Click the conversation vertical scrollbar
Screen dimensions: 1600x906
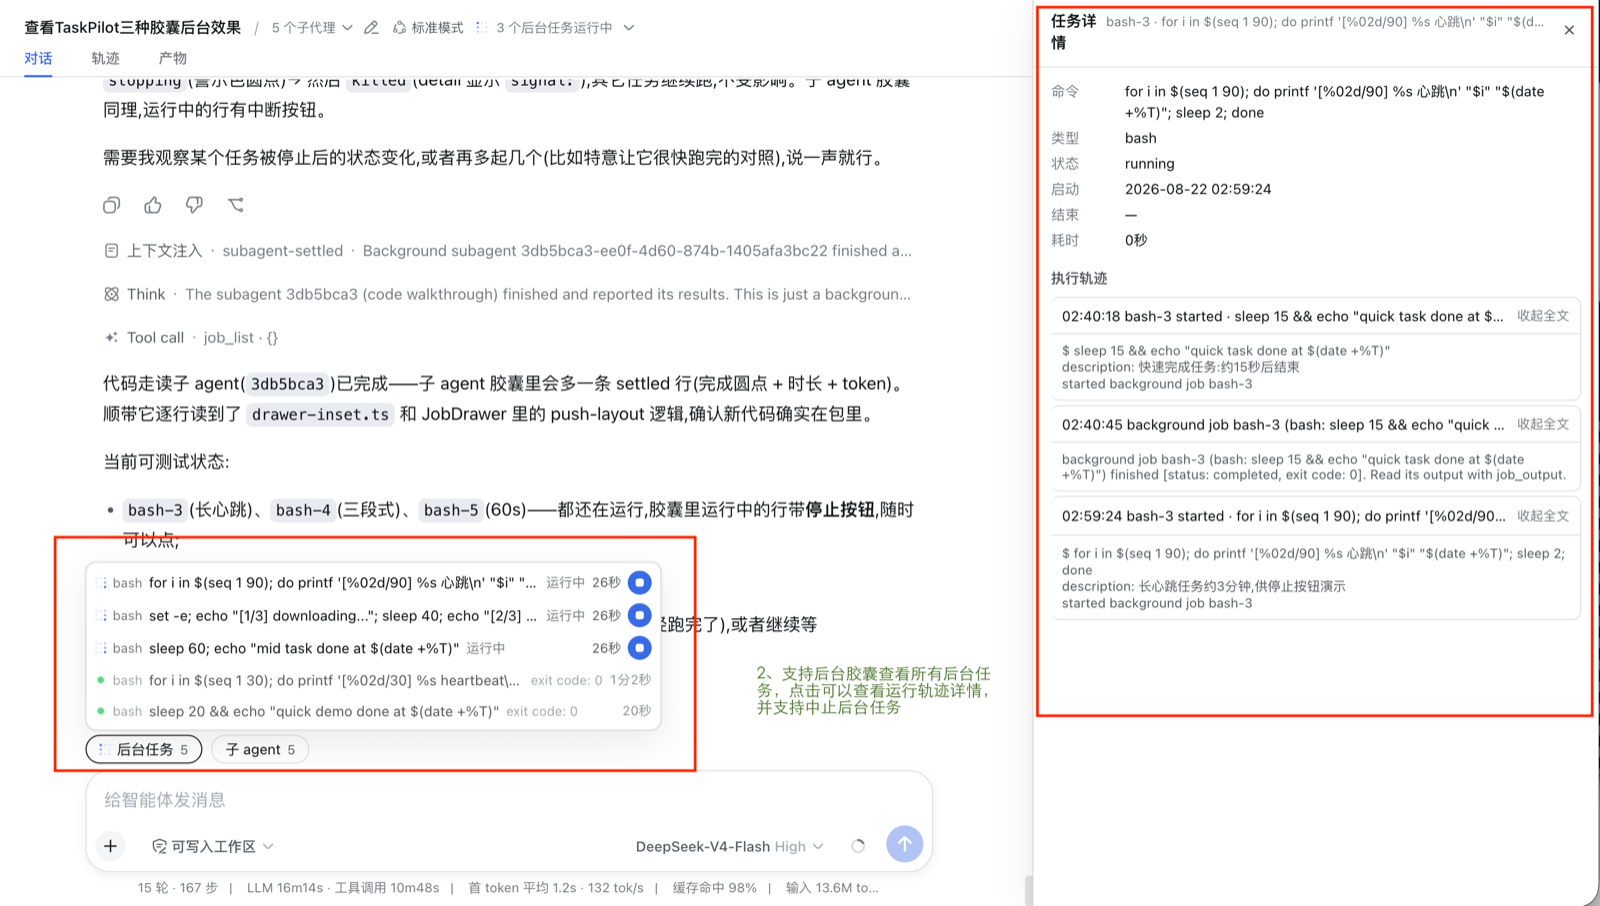[x=1028, y=890]
